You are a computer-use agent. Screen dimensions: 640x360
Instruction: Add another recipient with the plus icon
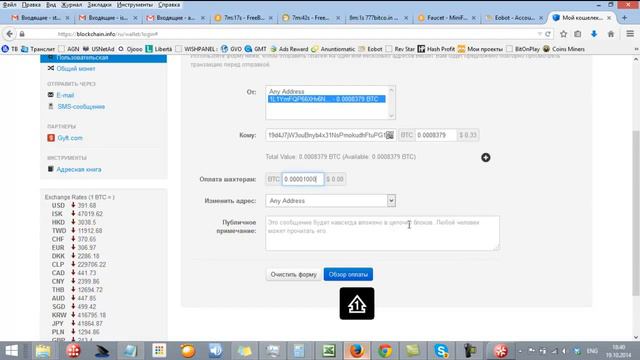tap(485, 158)
